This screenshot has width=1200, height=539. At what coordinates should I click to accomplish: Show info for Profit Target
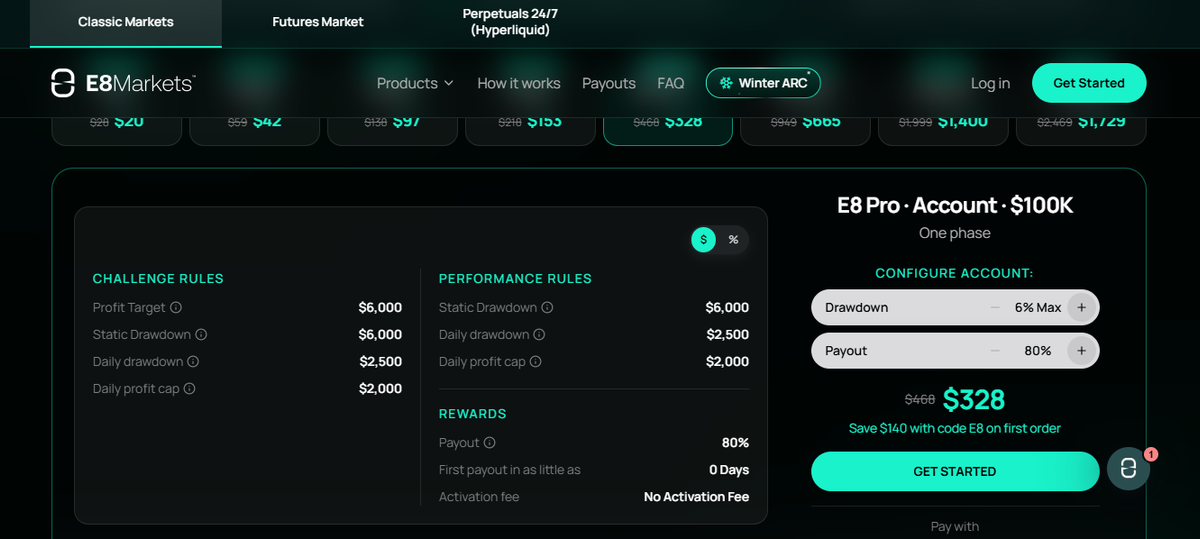coord(176,308)
